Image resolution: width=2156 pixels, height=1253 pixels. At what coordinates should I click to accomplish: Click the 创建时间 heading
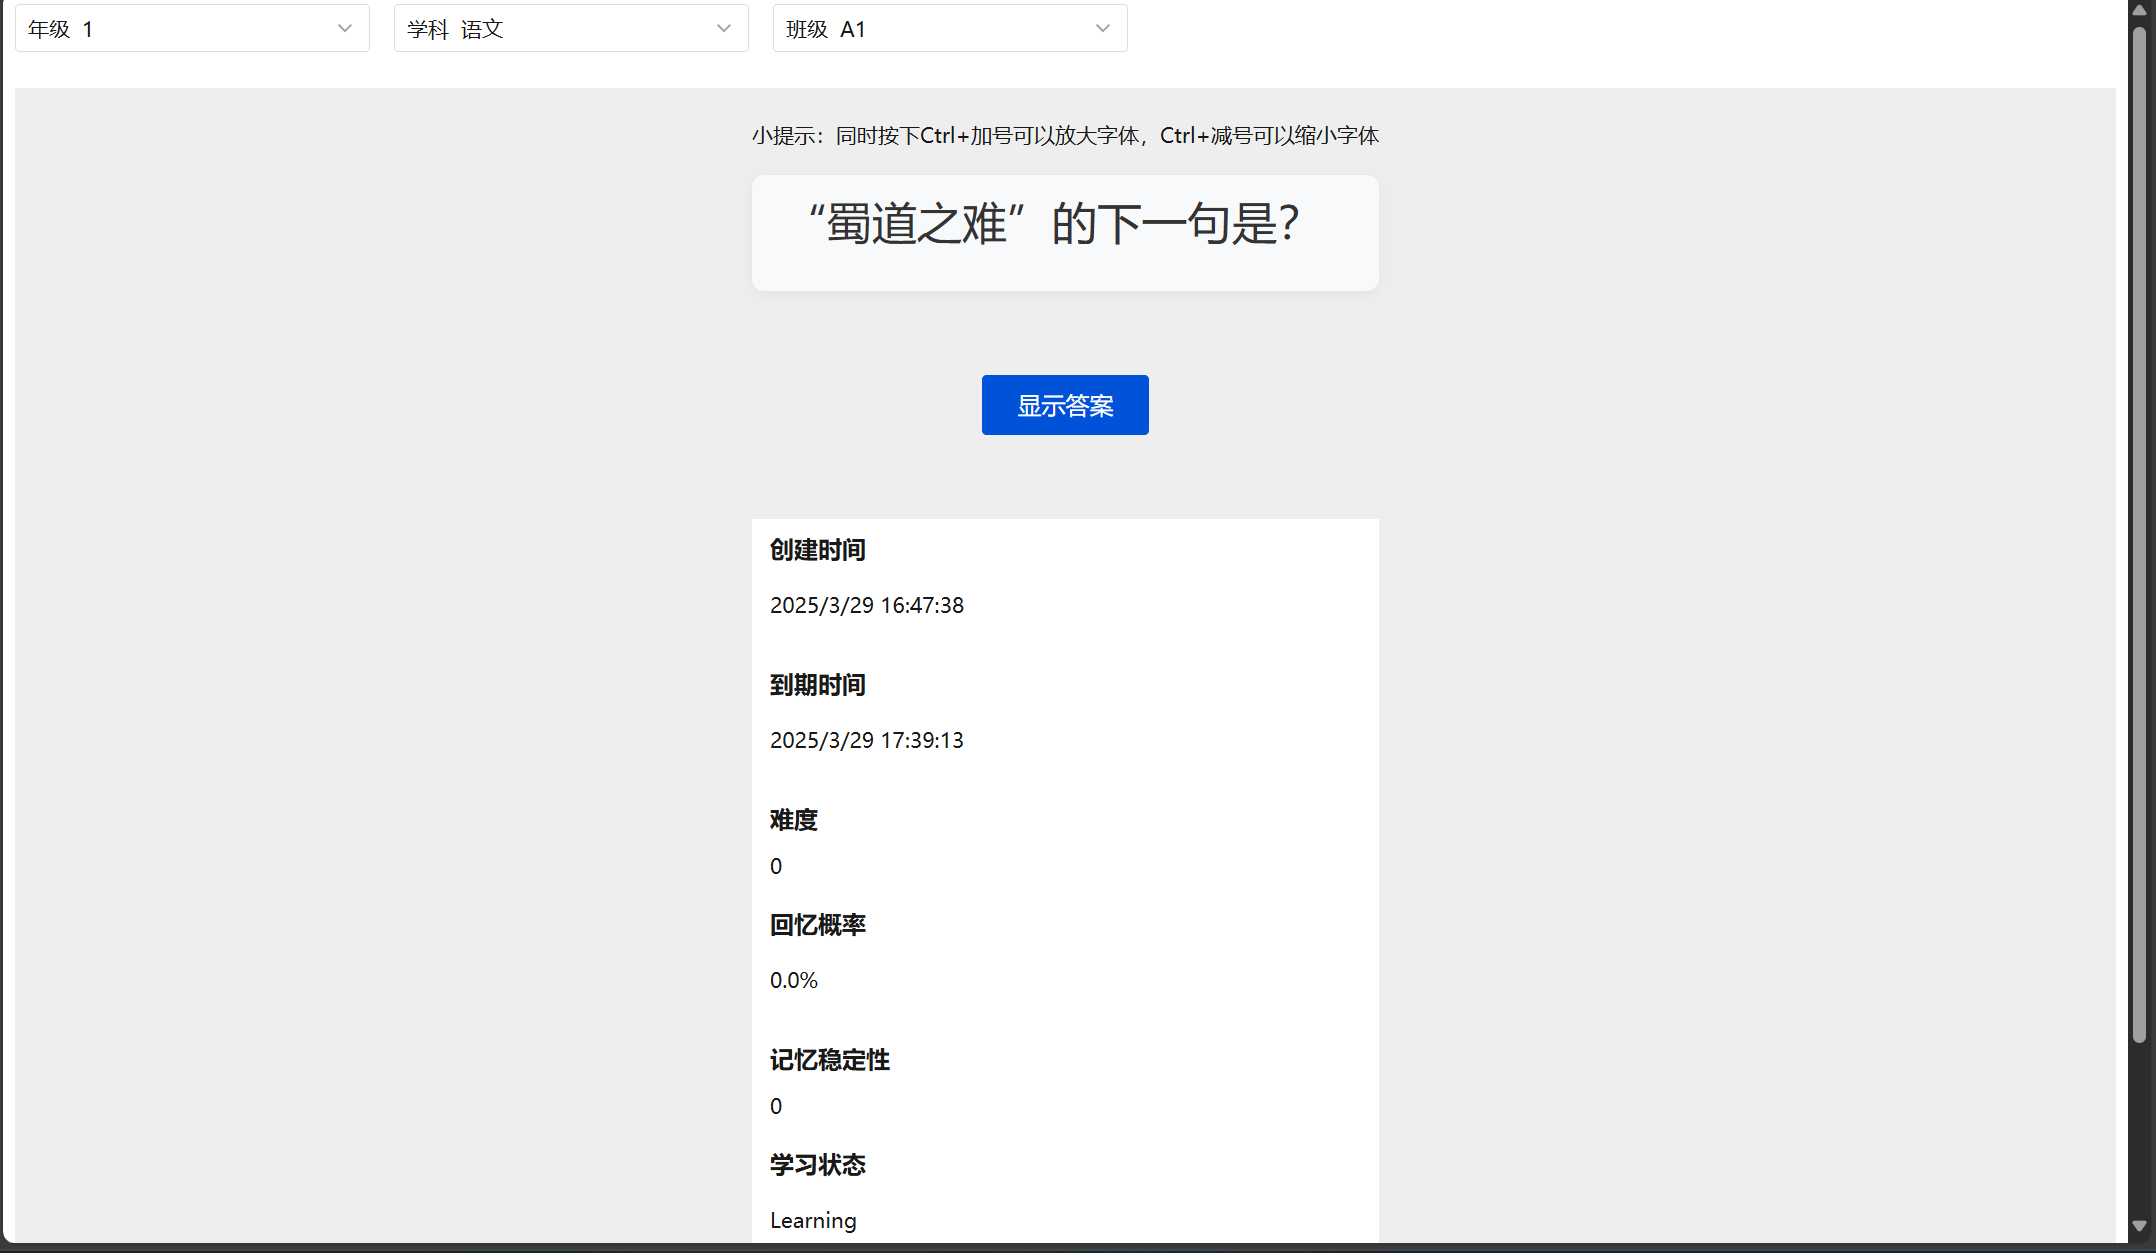(817, 550)
